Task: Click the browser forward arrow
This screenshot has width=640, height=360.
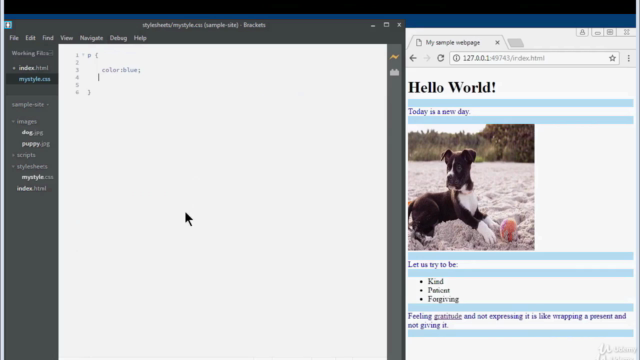Action: tap(427, 58)
